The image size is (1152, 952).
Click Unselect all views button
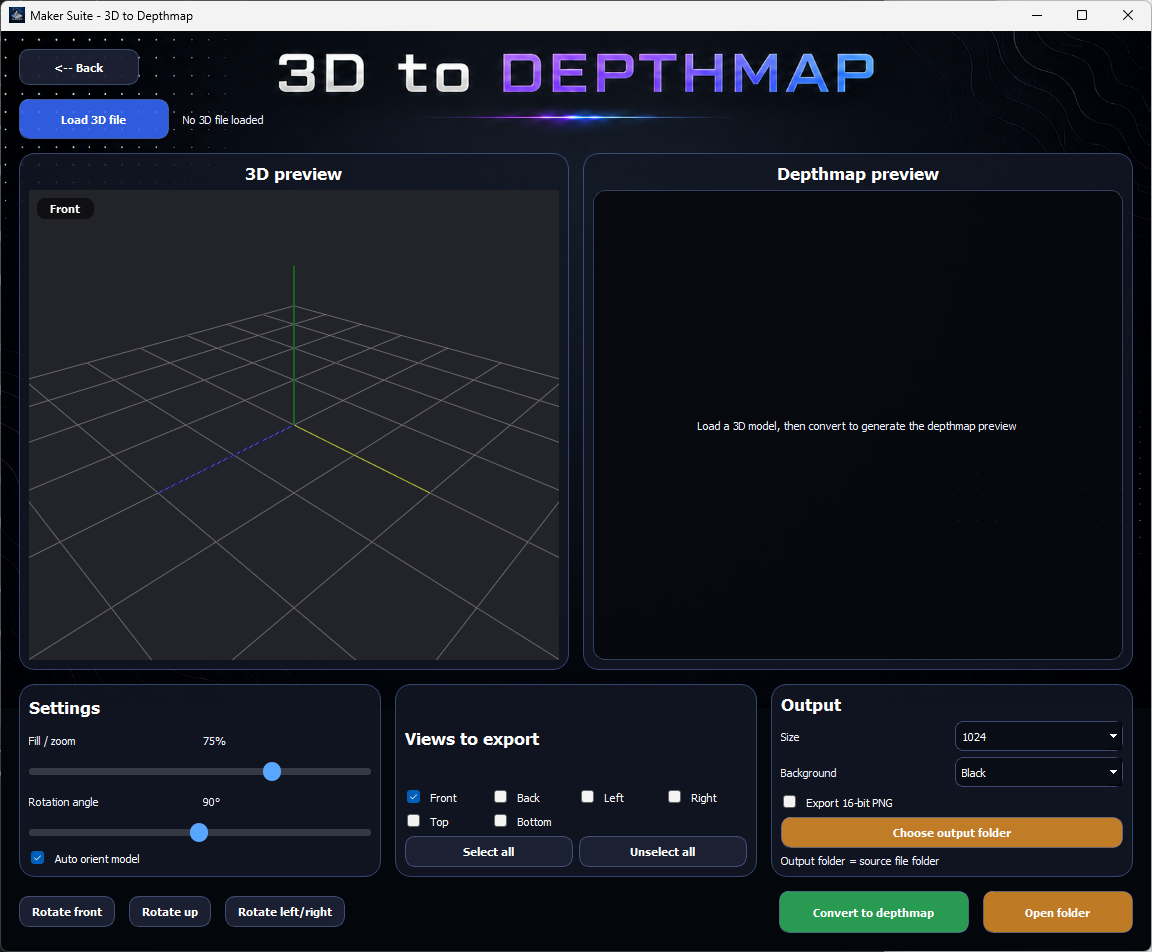coord(663,852)
